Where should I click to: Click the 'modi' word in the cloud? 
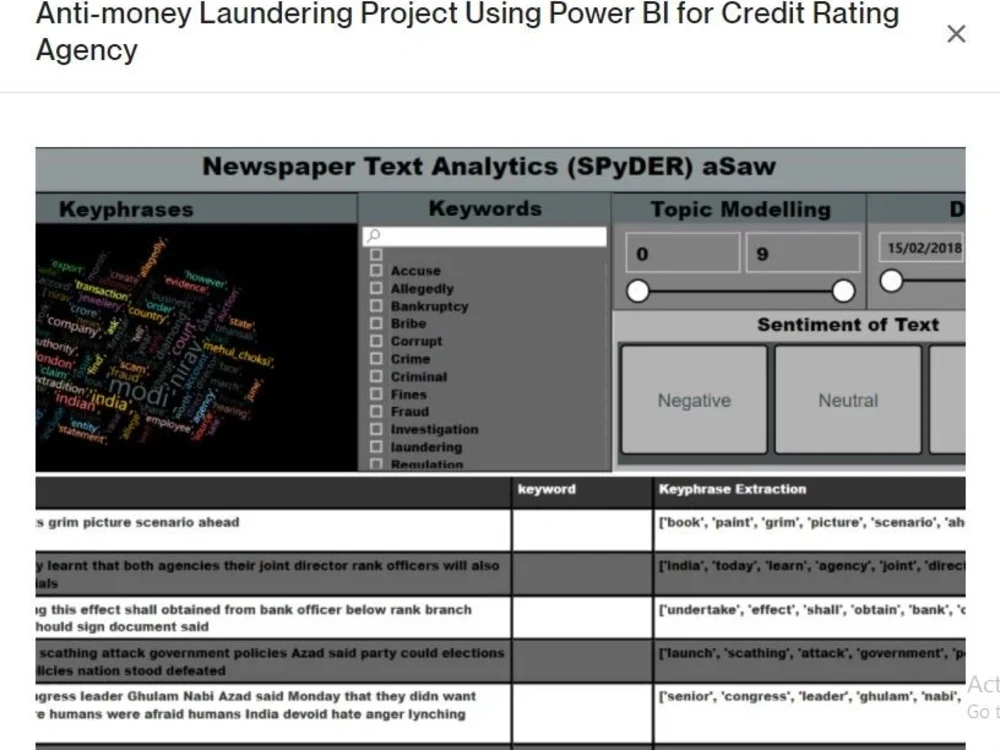coord(139,390)
